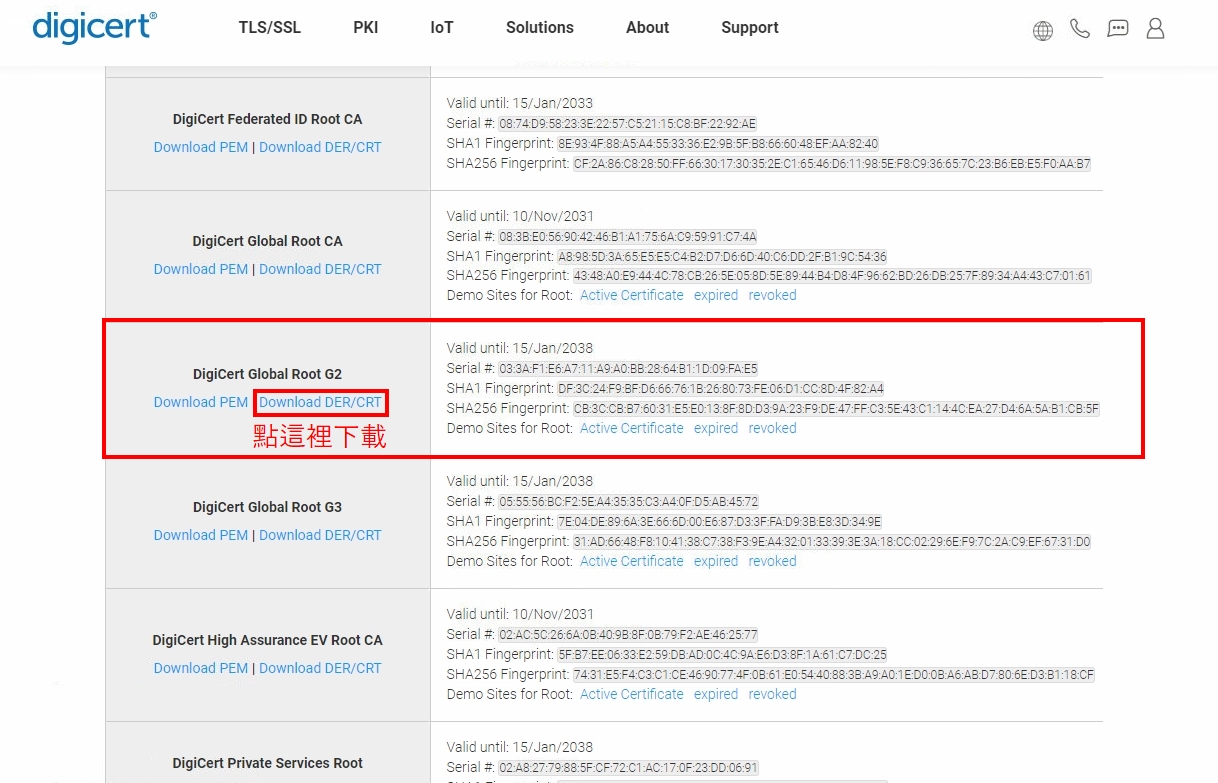Click the DigiCert Global Root CA title

click(268, 241)
